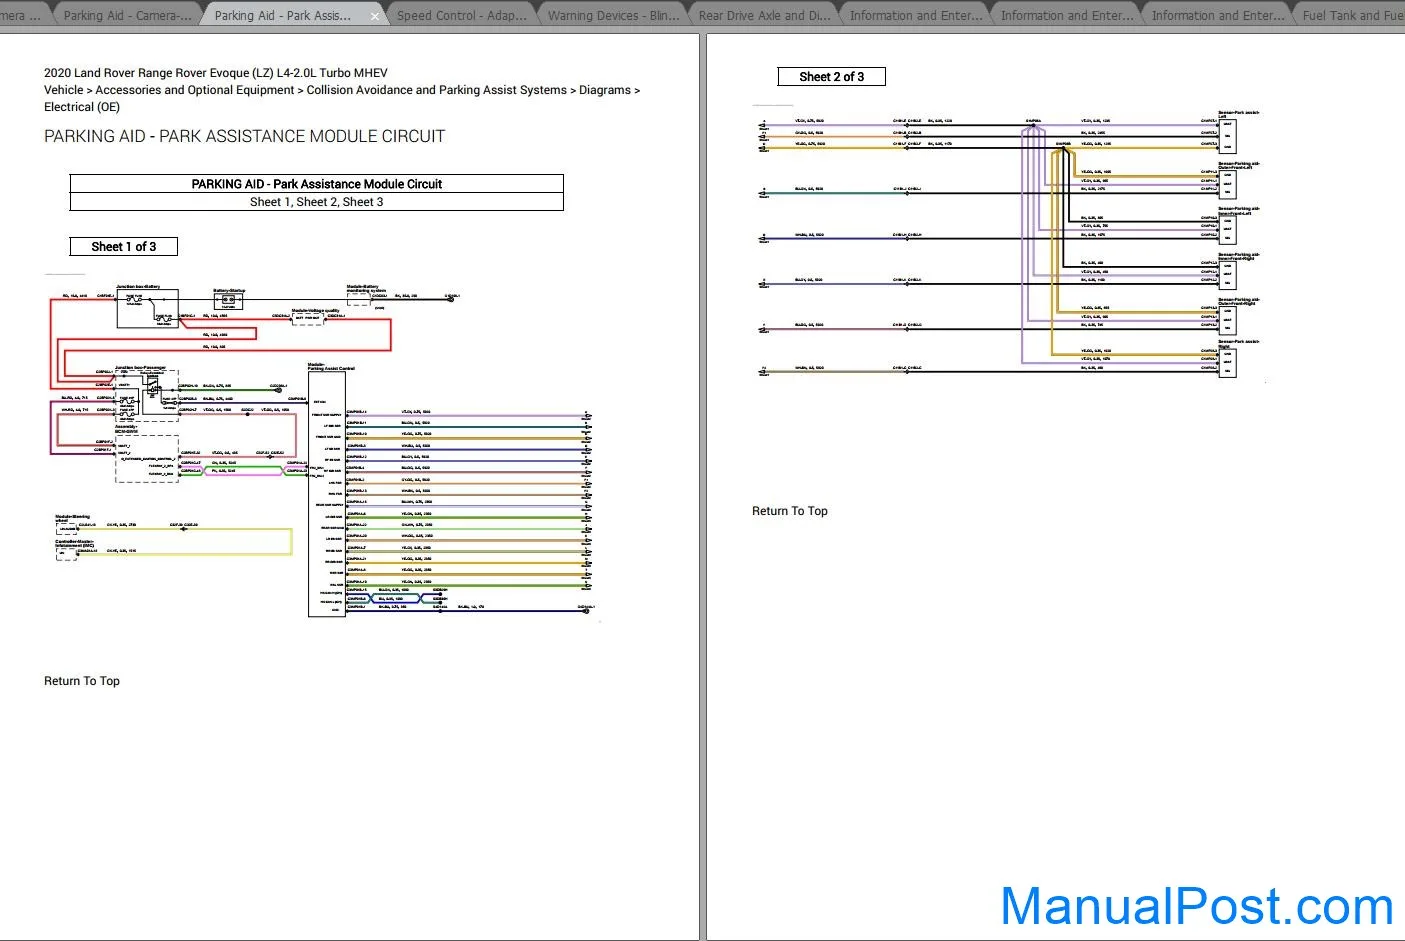Screen dimensions: 1405x941
Task: Select the 2020 Land Rover Range Rover Evoque title
Action: [x=216, y=73]
